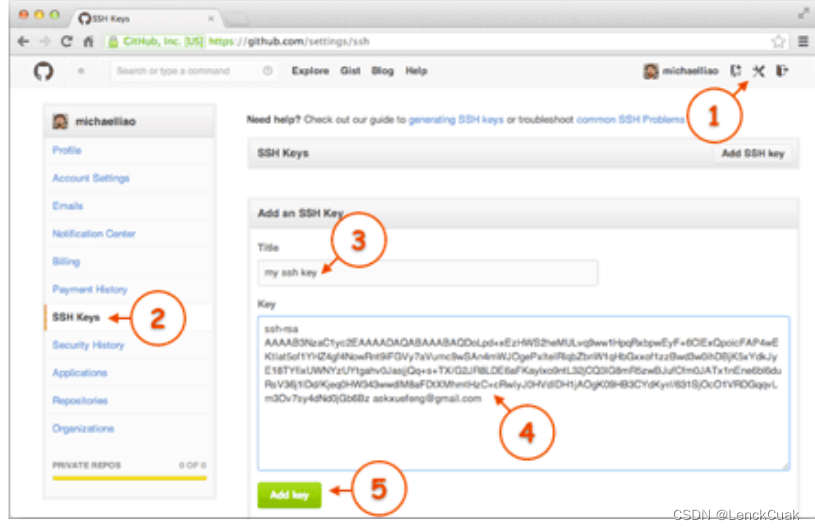
Task: Open michaelliao username in header
Action: point(690,71)
